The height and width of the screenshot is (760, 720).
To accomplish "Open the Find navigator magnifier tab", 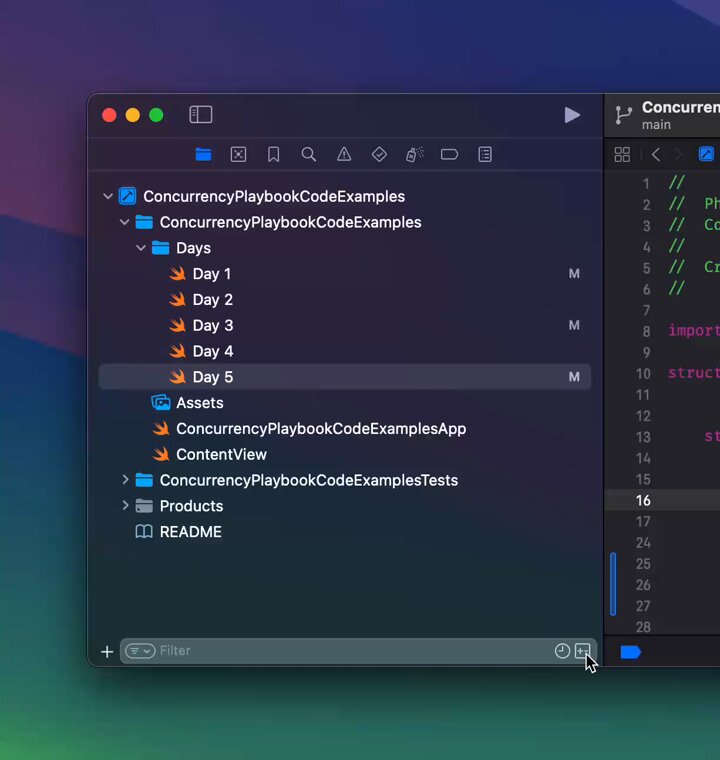I will (x=308, y=155).
